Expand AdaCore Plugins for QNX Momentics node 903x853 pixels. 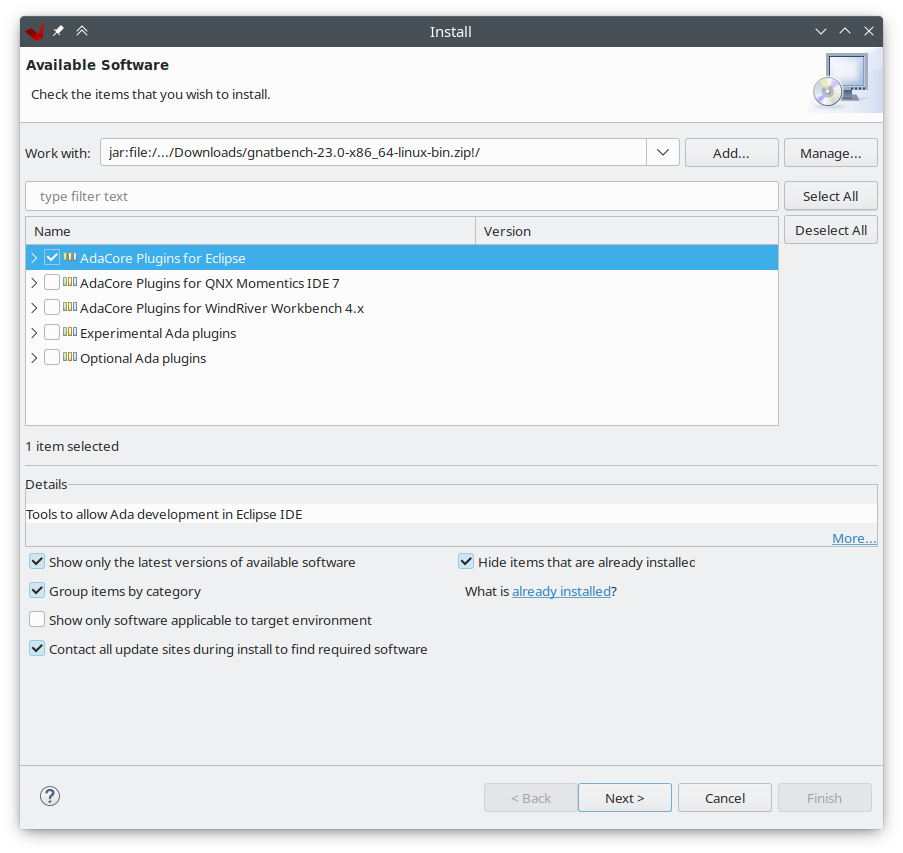[x=34, y=283]
